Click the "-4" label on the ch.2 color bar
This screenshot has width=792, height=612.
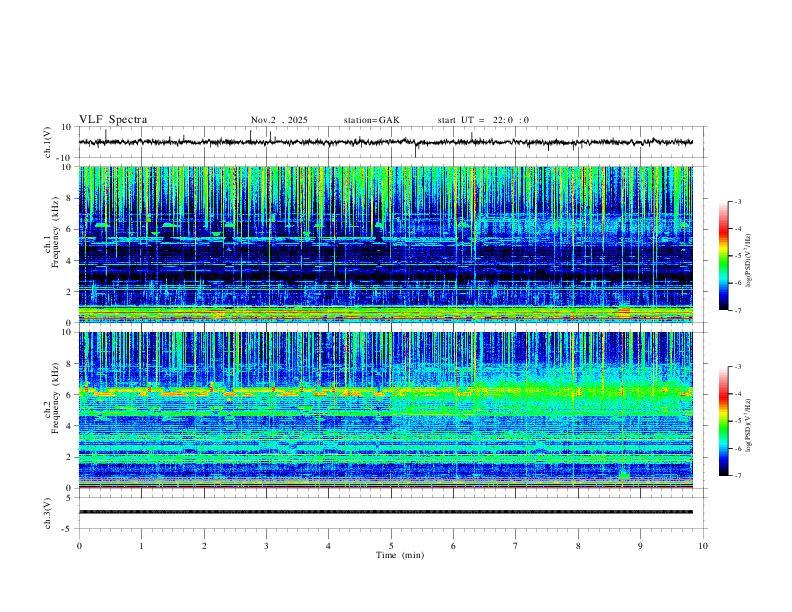(737, 394)
